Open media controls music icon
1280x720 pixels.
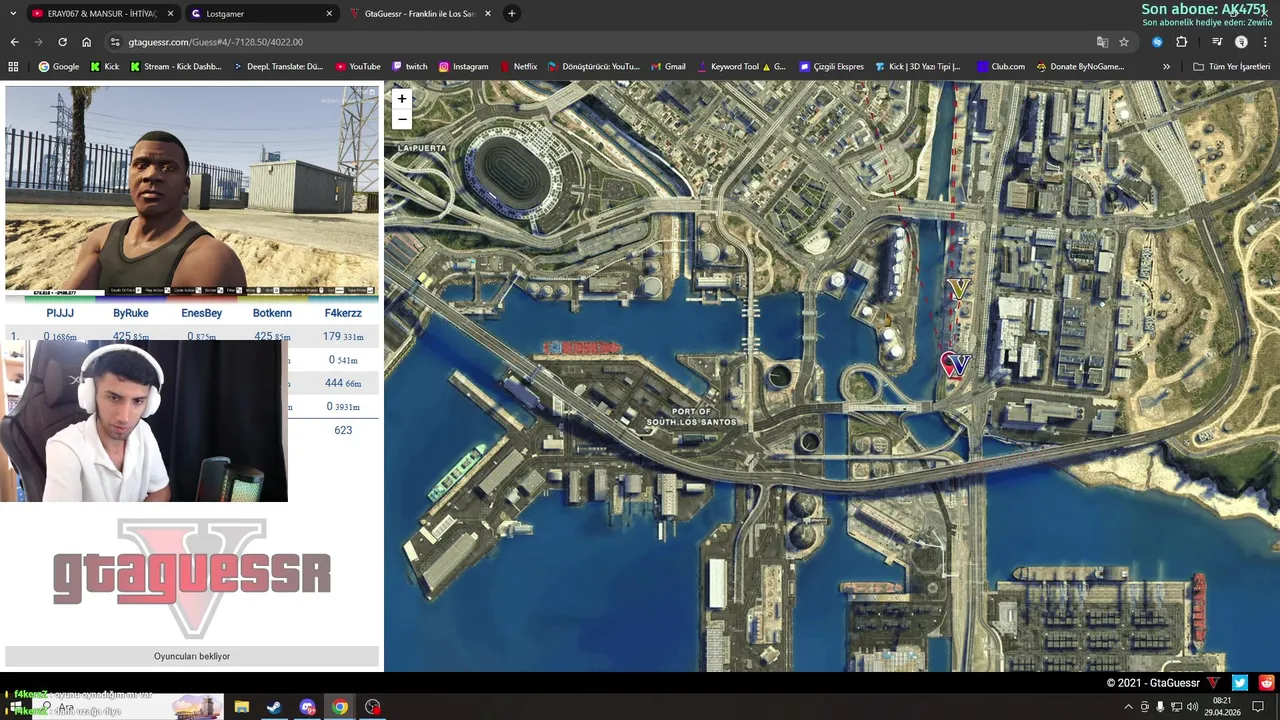(x=1217, y=42)
